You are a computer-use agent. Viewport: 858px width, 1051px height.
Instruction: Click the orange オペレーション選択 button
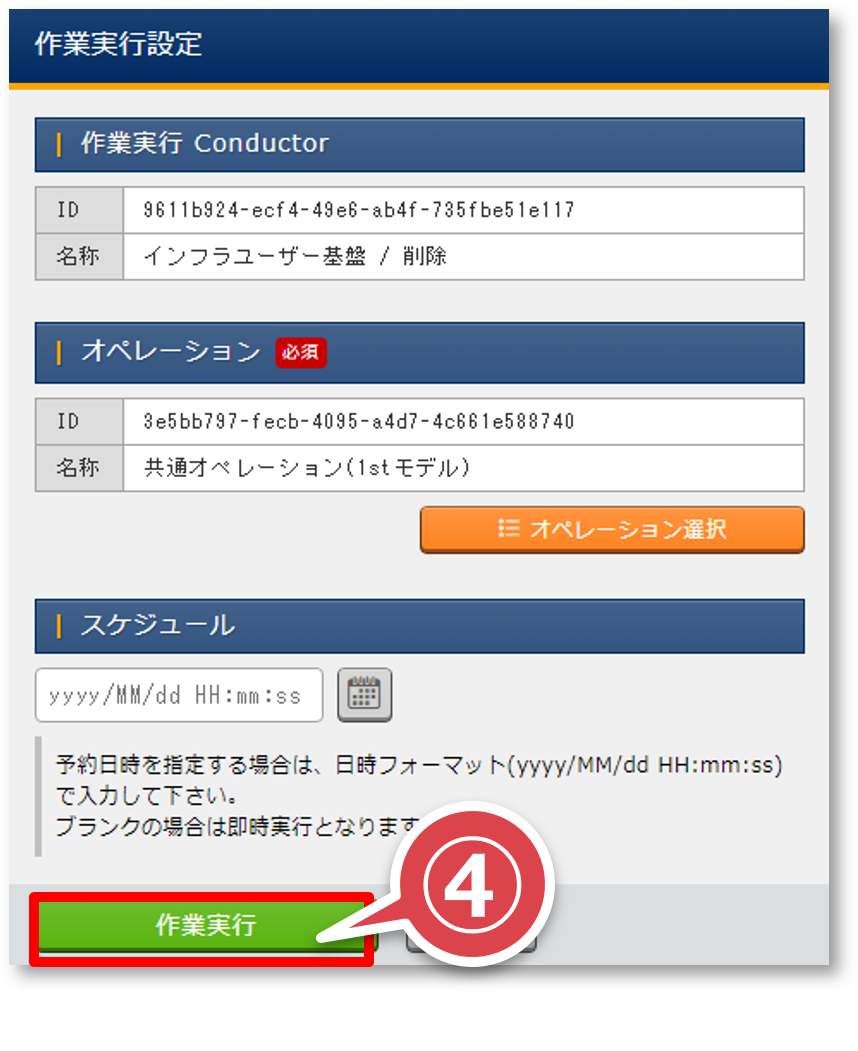[612, 530]
